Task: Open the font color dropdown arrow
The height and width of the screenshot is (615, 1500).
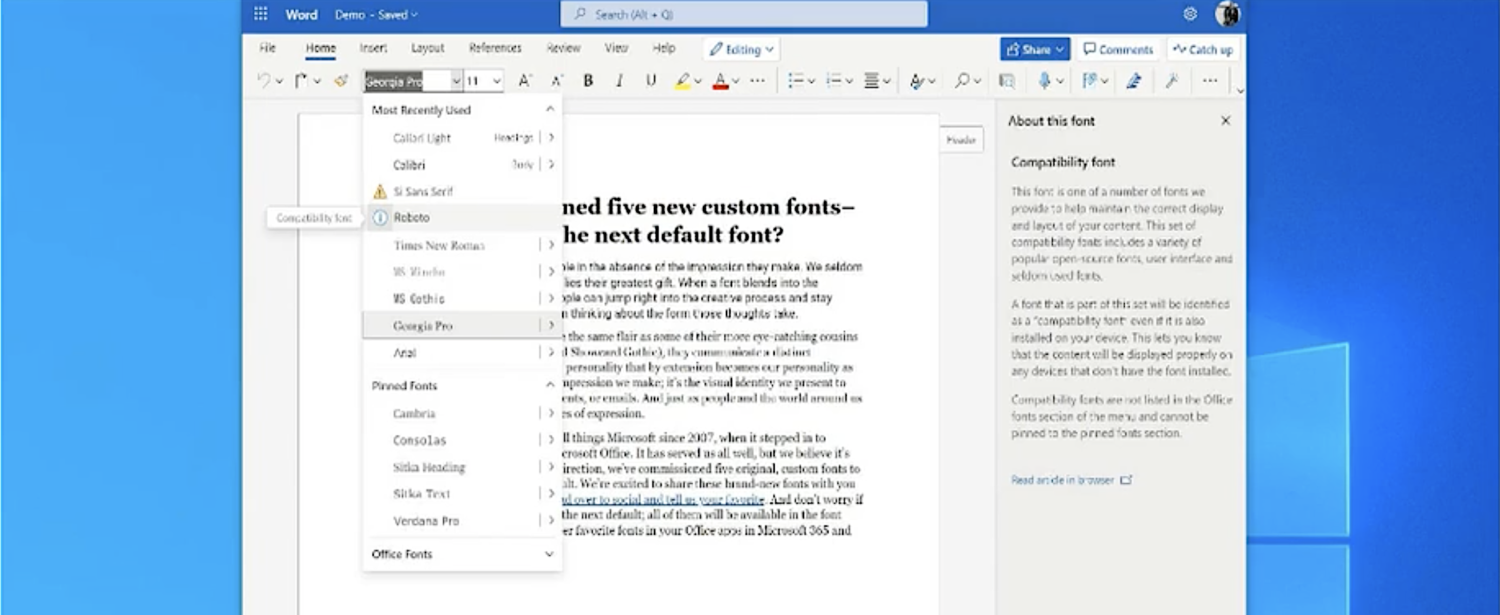Action: [736, 81]
